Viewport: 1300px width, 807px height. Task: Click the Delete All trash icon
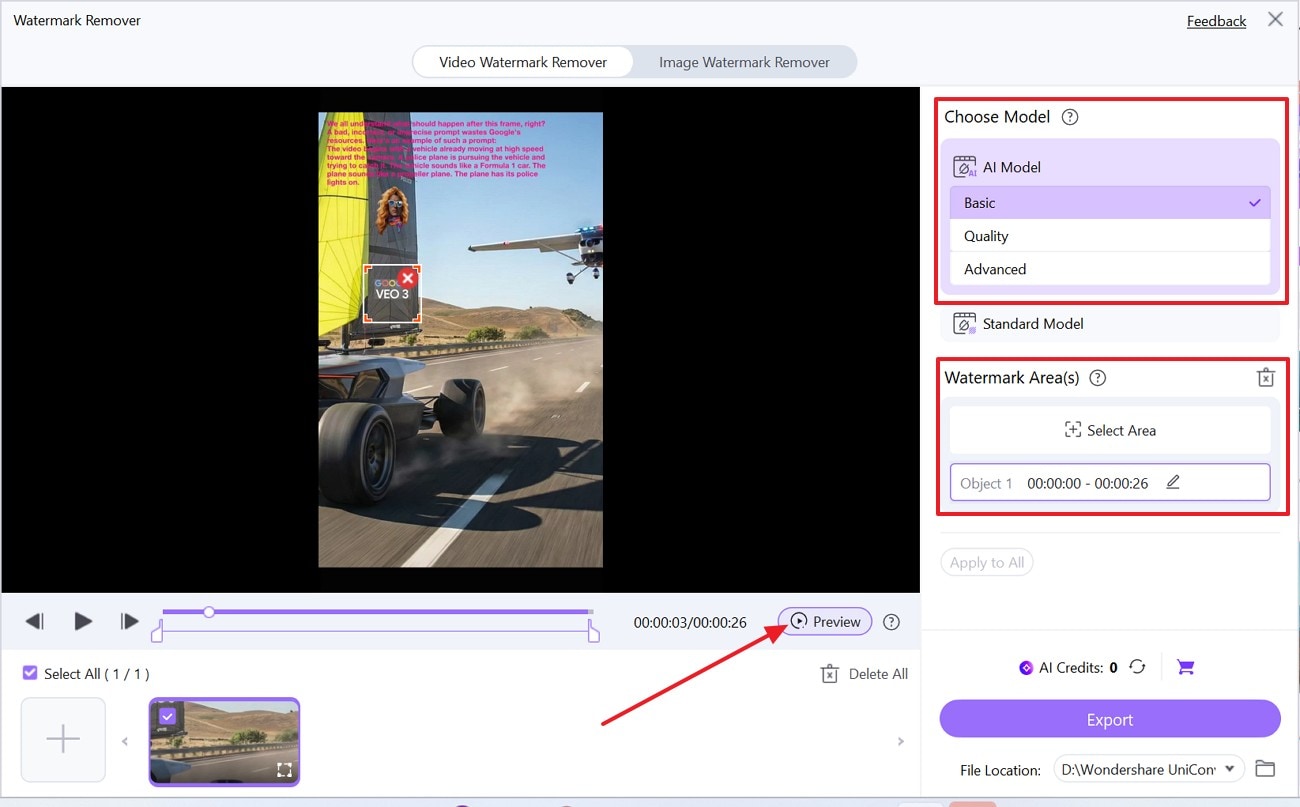point(829,673)
